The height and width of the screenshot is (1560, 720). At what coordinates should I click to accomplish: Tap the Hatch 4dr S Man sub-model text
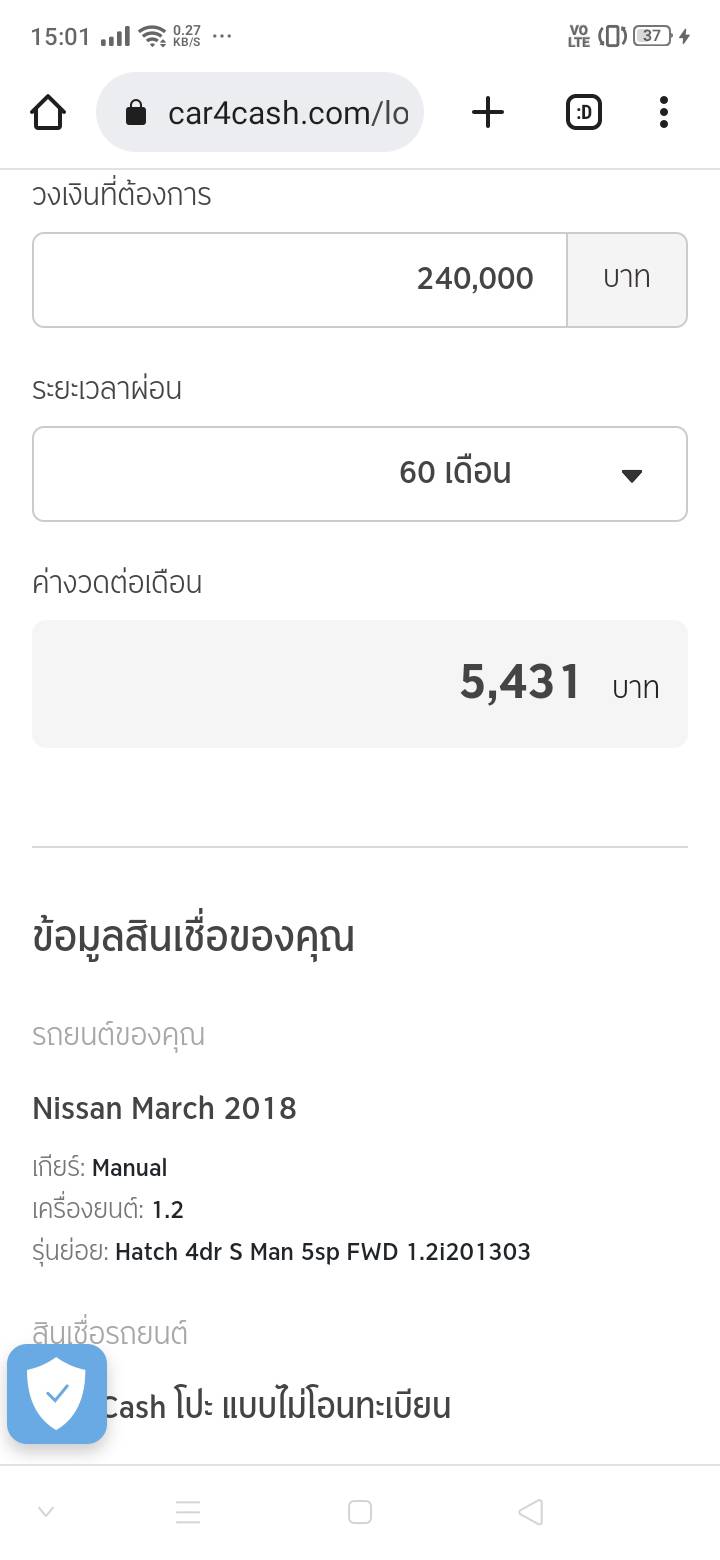(x=322, y=1251)
